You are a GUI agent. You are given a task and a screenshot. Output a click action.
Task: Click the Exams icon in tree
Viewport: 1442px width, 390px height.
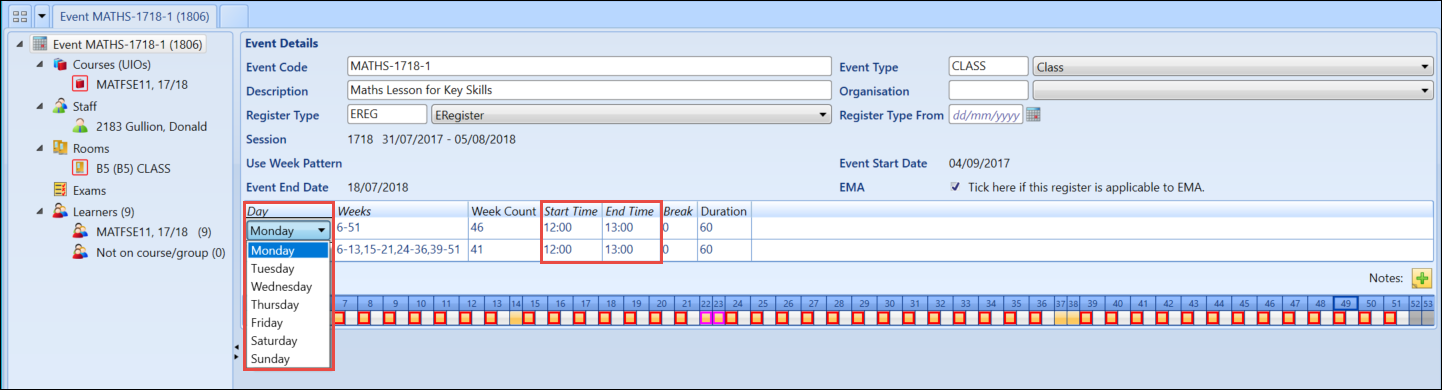(x=59, y=190)
